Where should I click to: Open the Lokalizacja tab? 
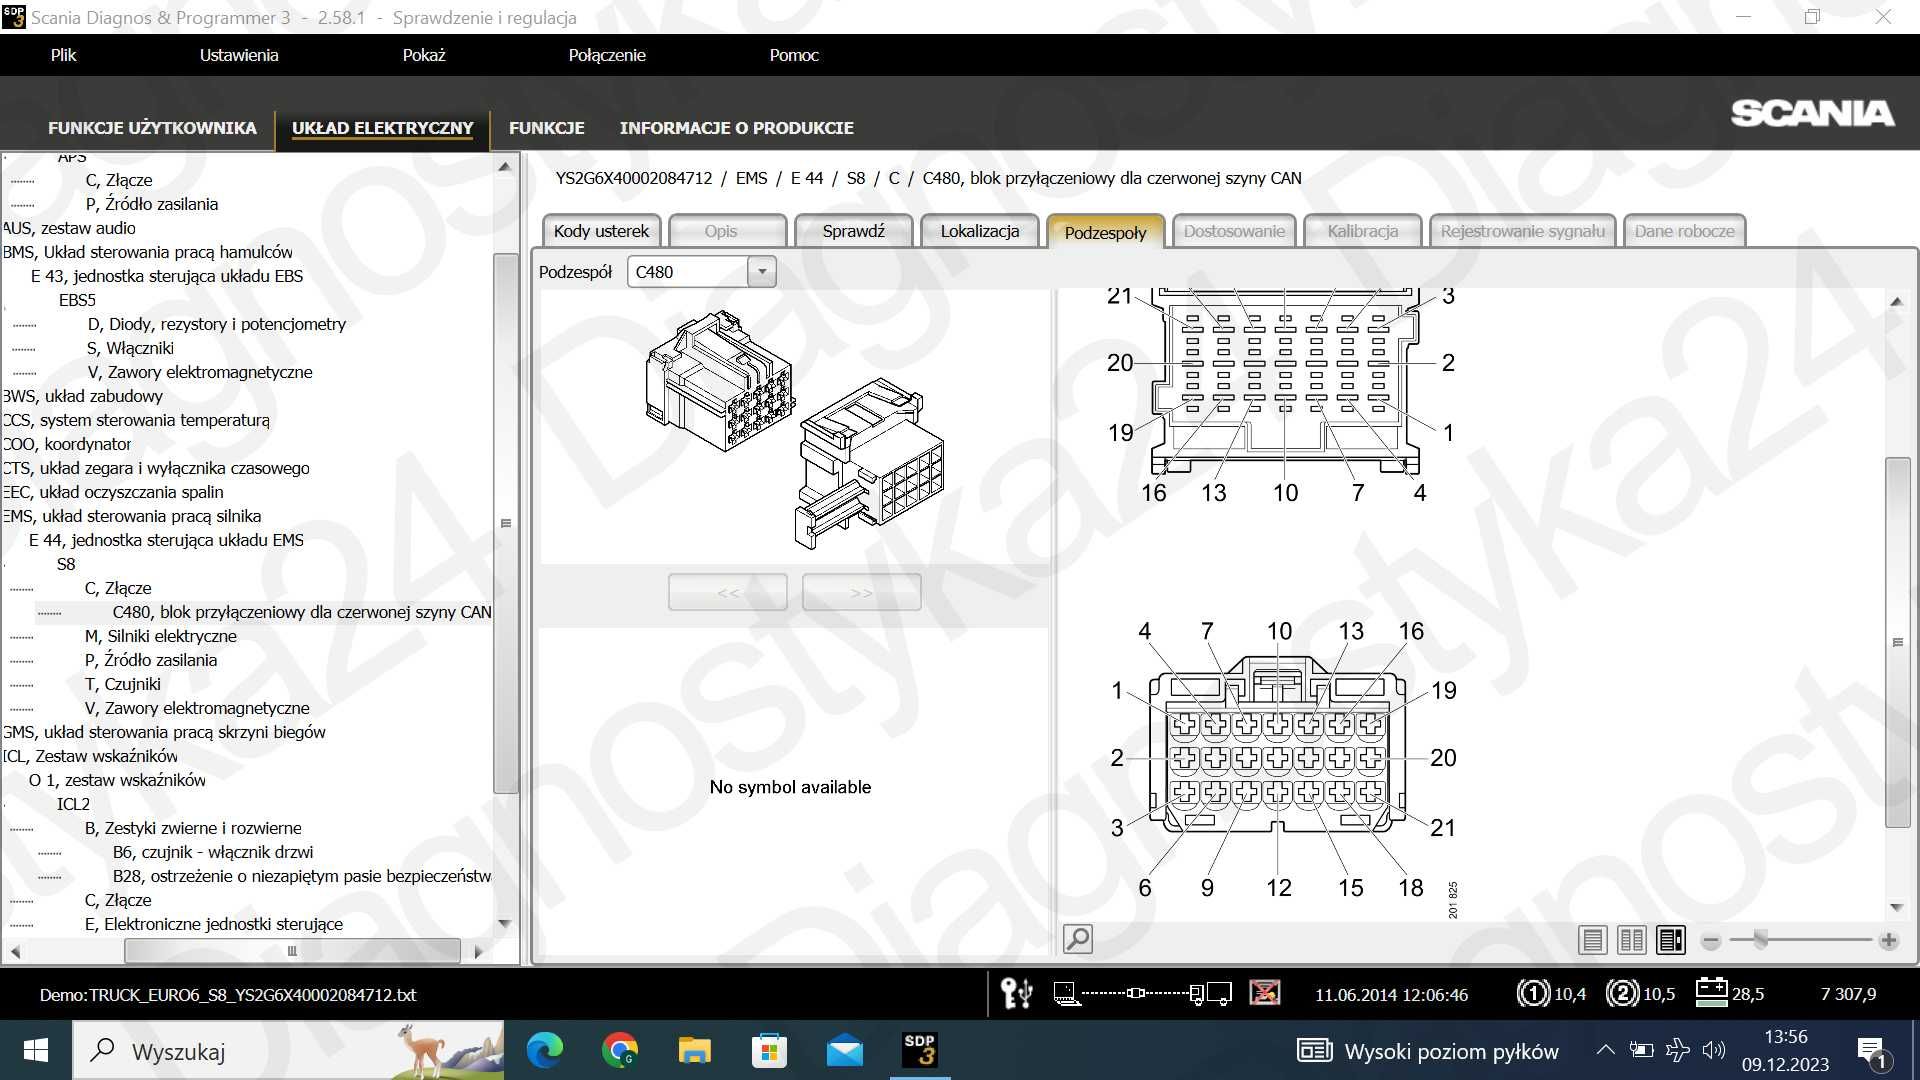[x=980, y=231]
